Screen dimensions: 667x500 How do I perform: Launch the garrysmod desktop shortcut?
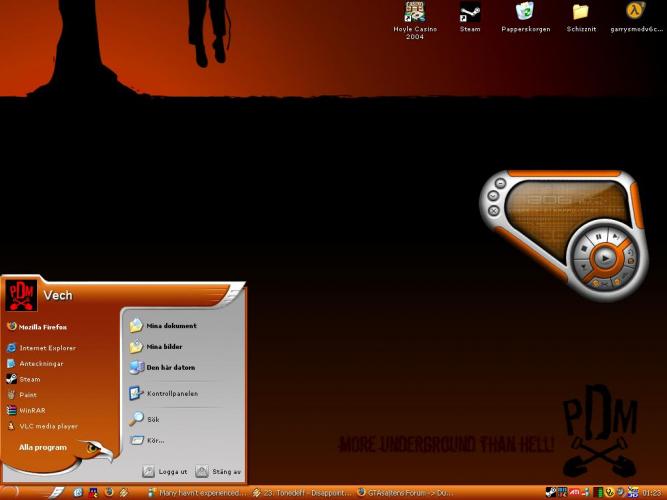click(x=636, y=12)
